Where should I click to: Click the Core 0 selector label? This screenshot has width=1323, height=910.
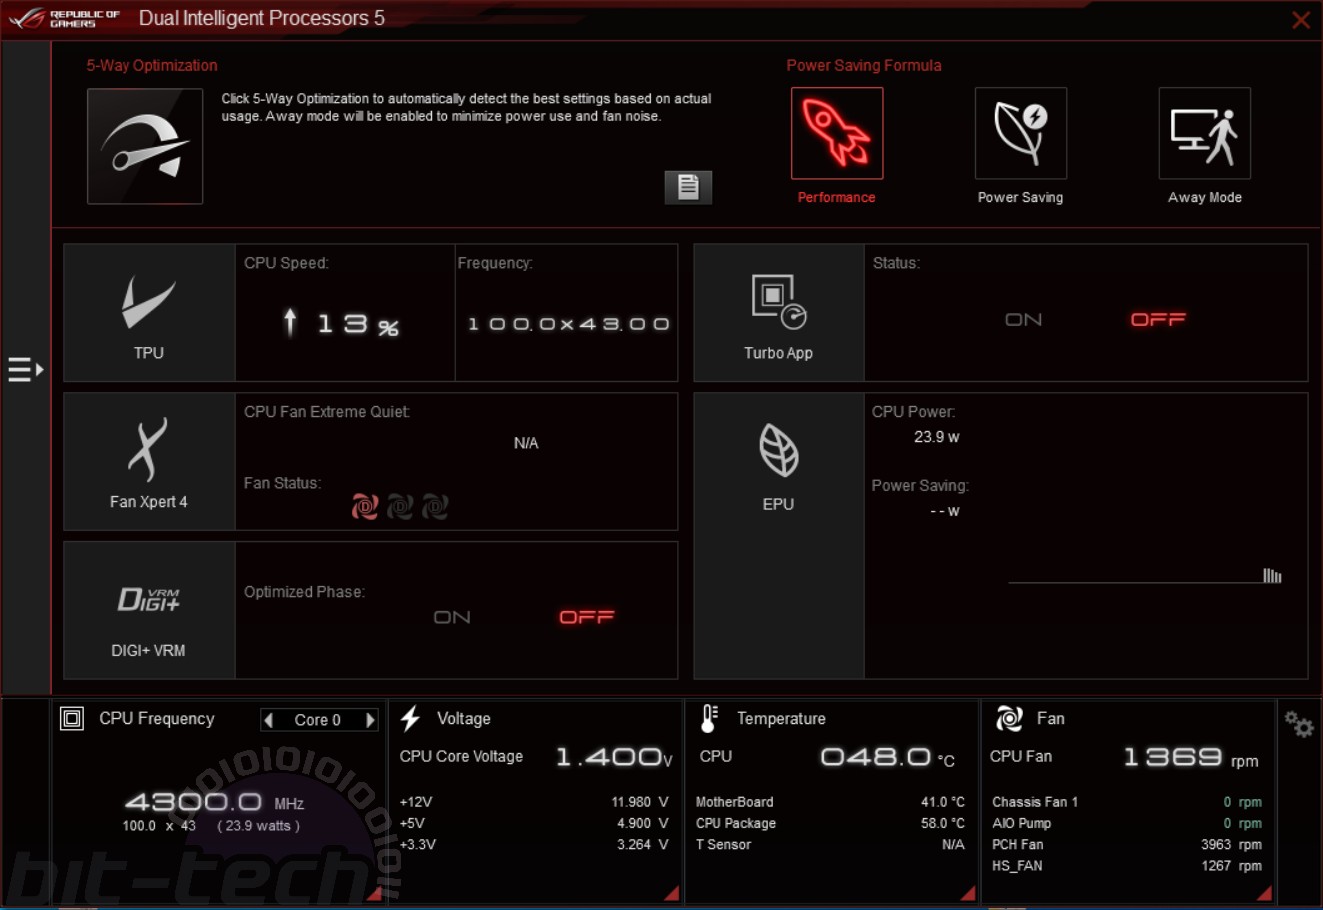point(317,720)
